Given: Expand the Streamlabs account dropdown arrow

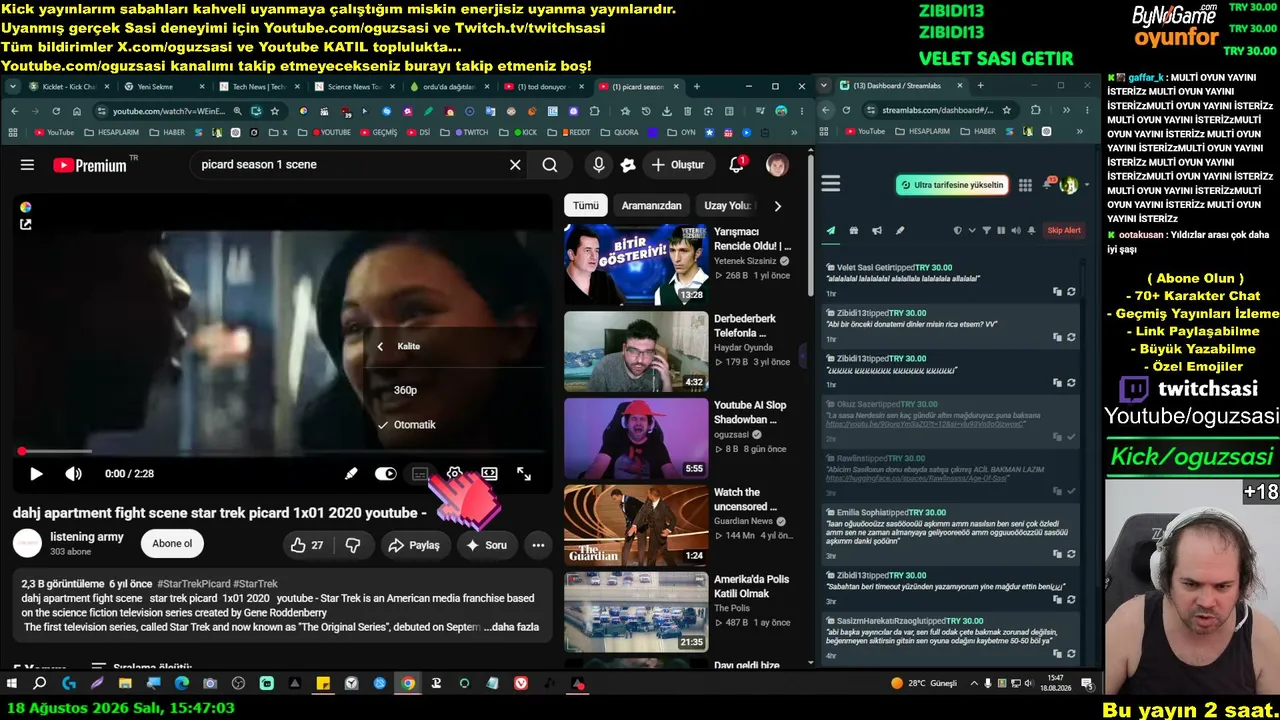Looking at the screenshot, I should [1086, 185].
